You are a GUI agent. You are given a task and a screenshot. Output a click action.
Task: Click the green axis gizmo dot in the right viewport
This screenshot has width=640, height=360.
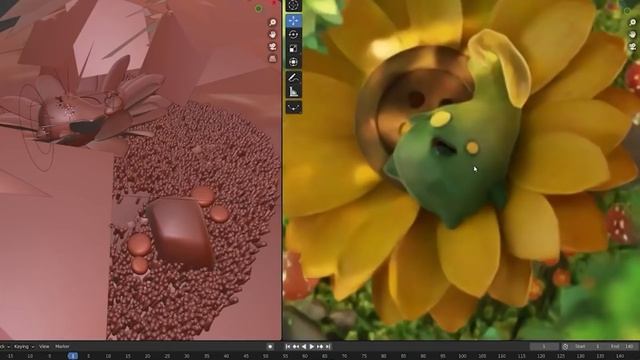pyautogui.click(x=627, y=11)
